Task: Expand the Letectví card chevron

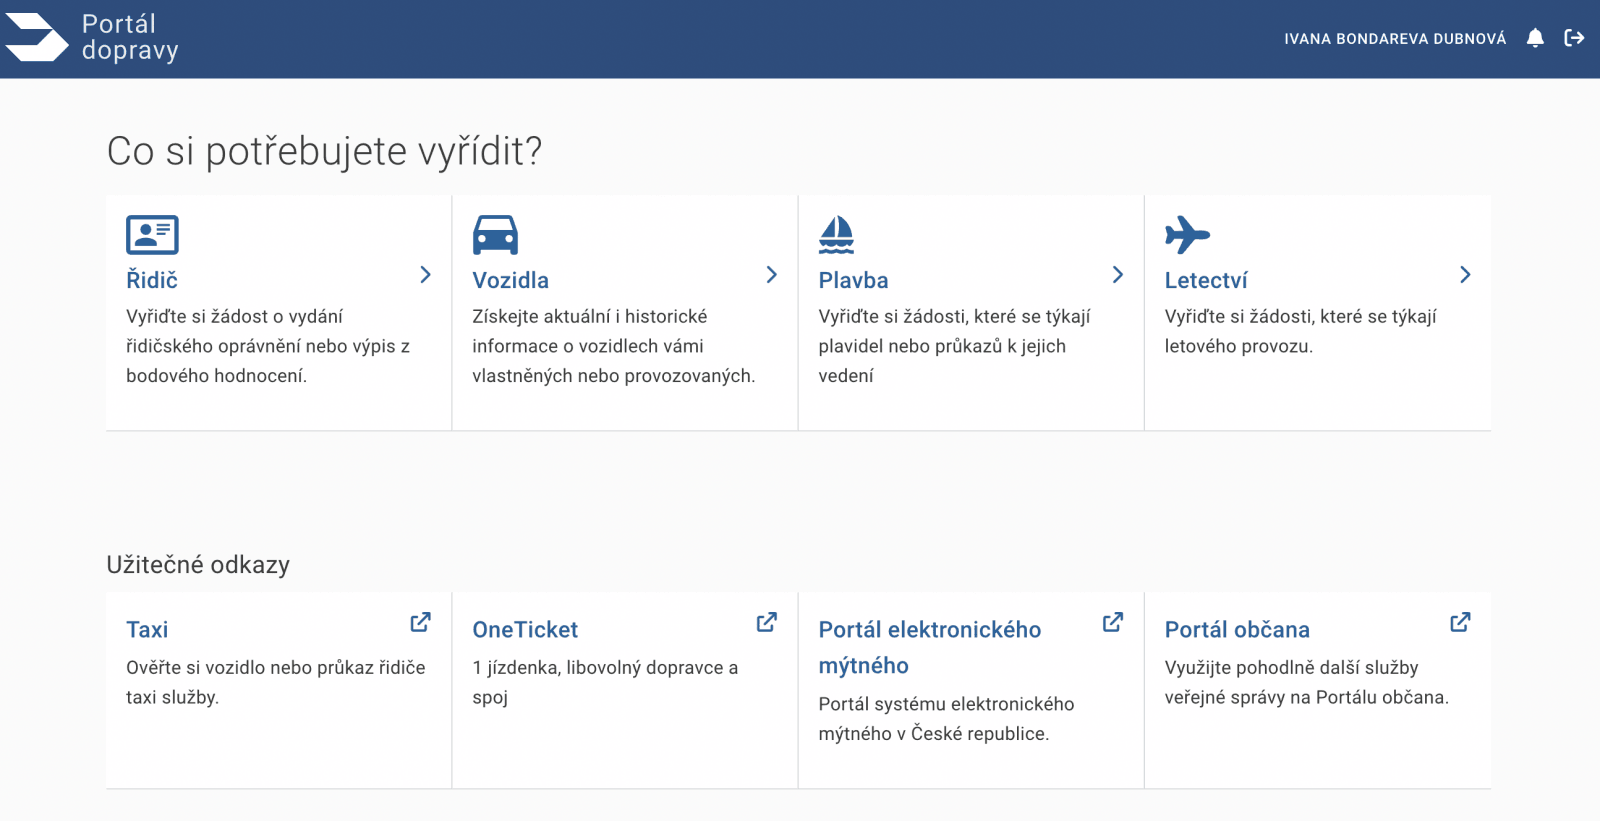Action: pos(1465,274)
